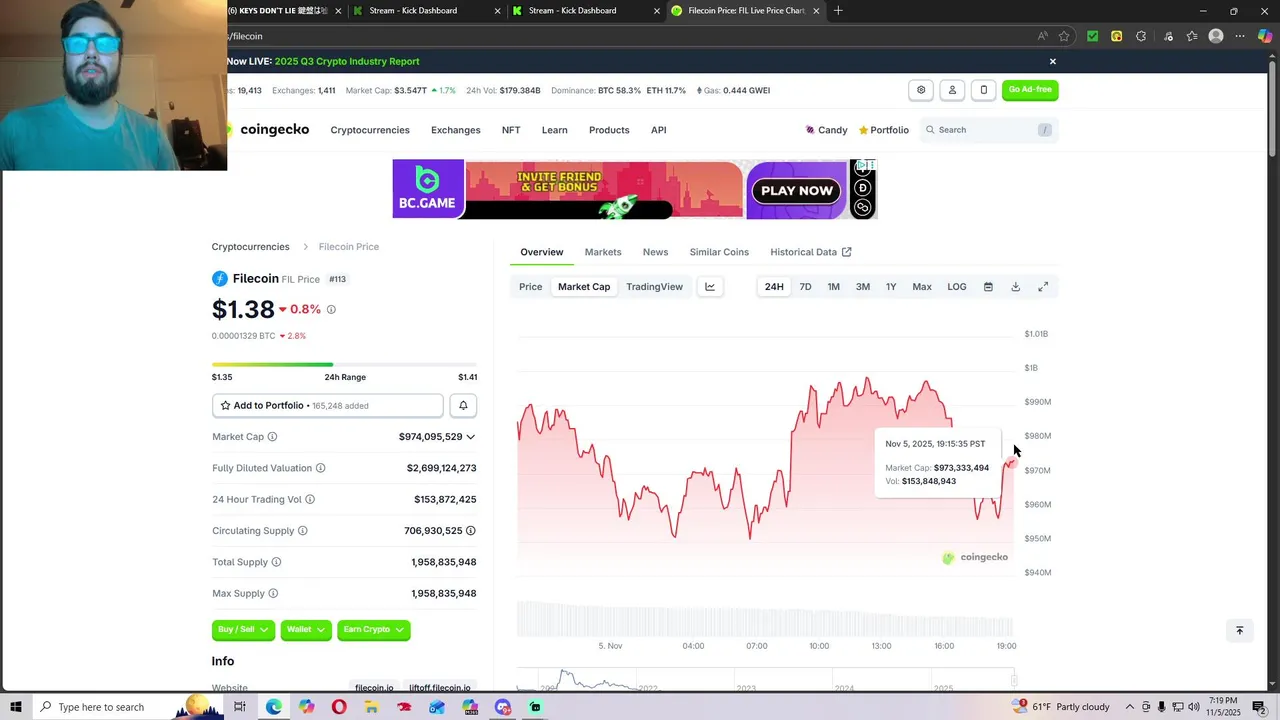This screenshot has height=720, width=1280.
Task: Open Learn navigation menu
Action: tap(554, 130)
